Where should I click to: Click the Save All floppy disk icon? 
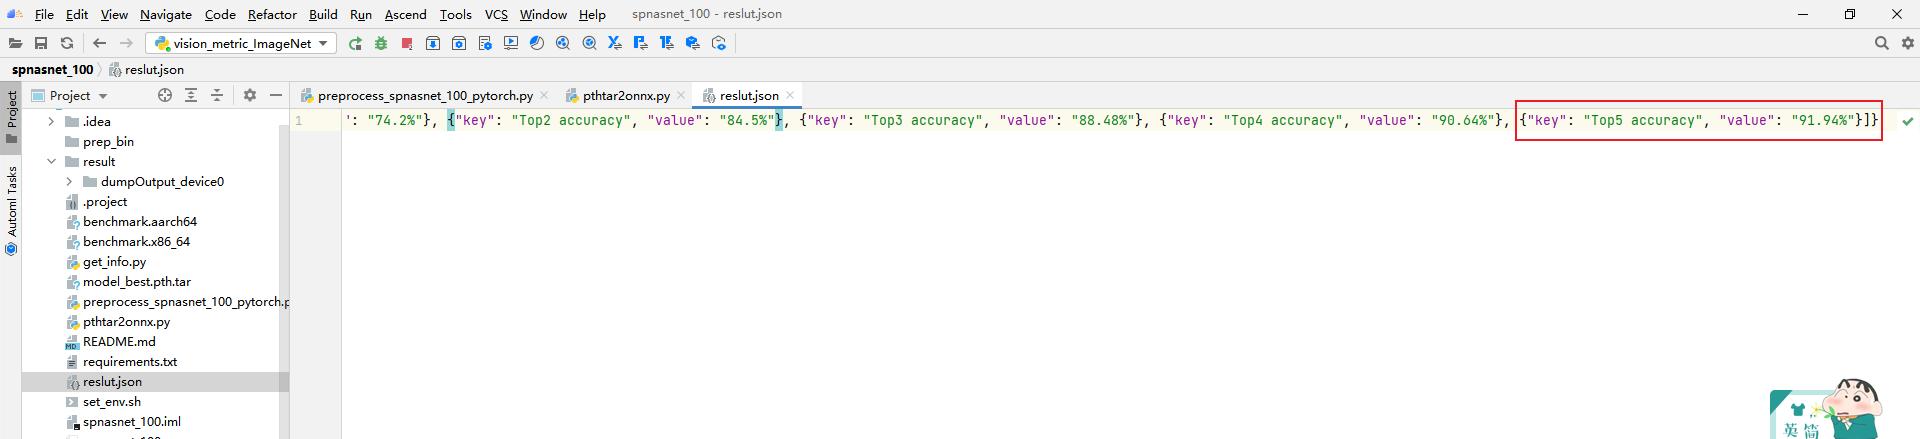click(41, 43)
